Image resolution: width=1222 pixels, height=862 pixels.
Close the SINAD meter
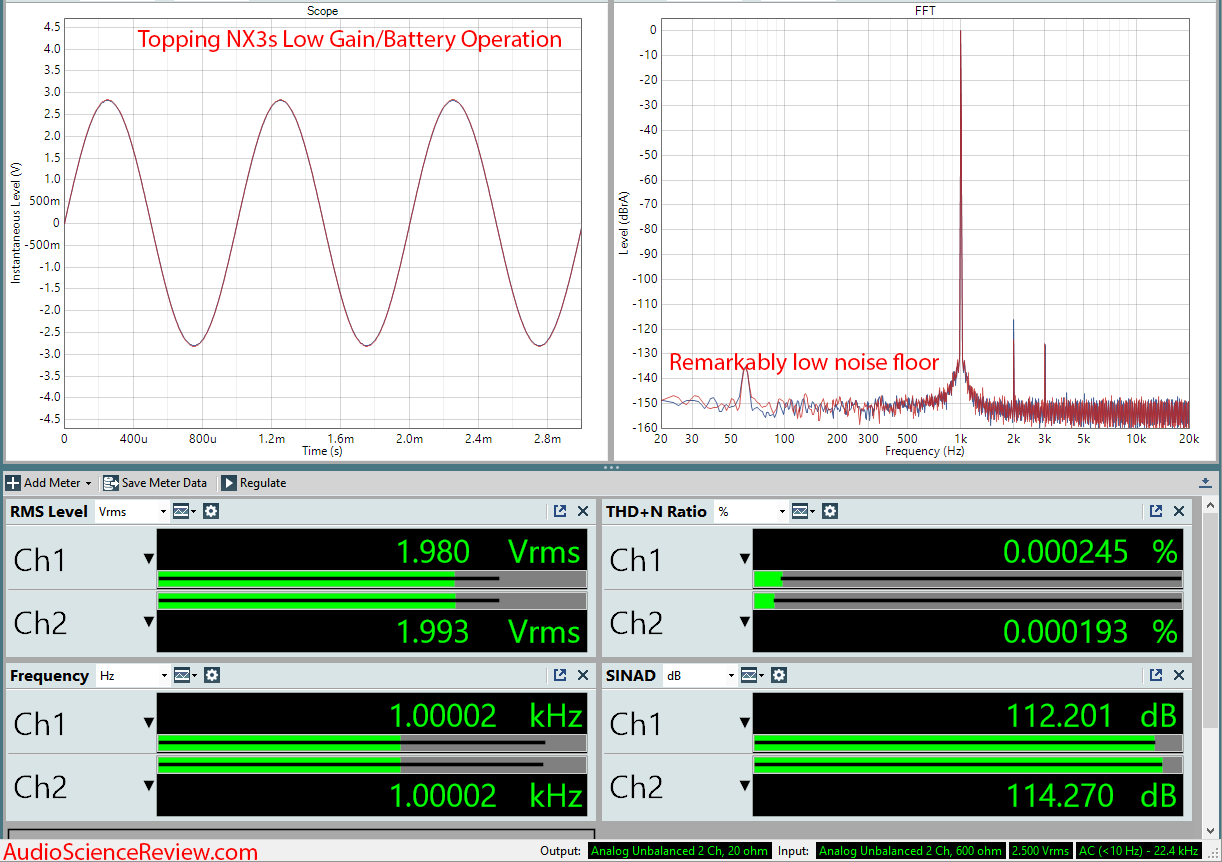pyautogui.click(x=1179, y=675)
